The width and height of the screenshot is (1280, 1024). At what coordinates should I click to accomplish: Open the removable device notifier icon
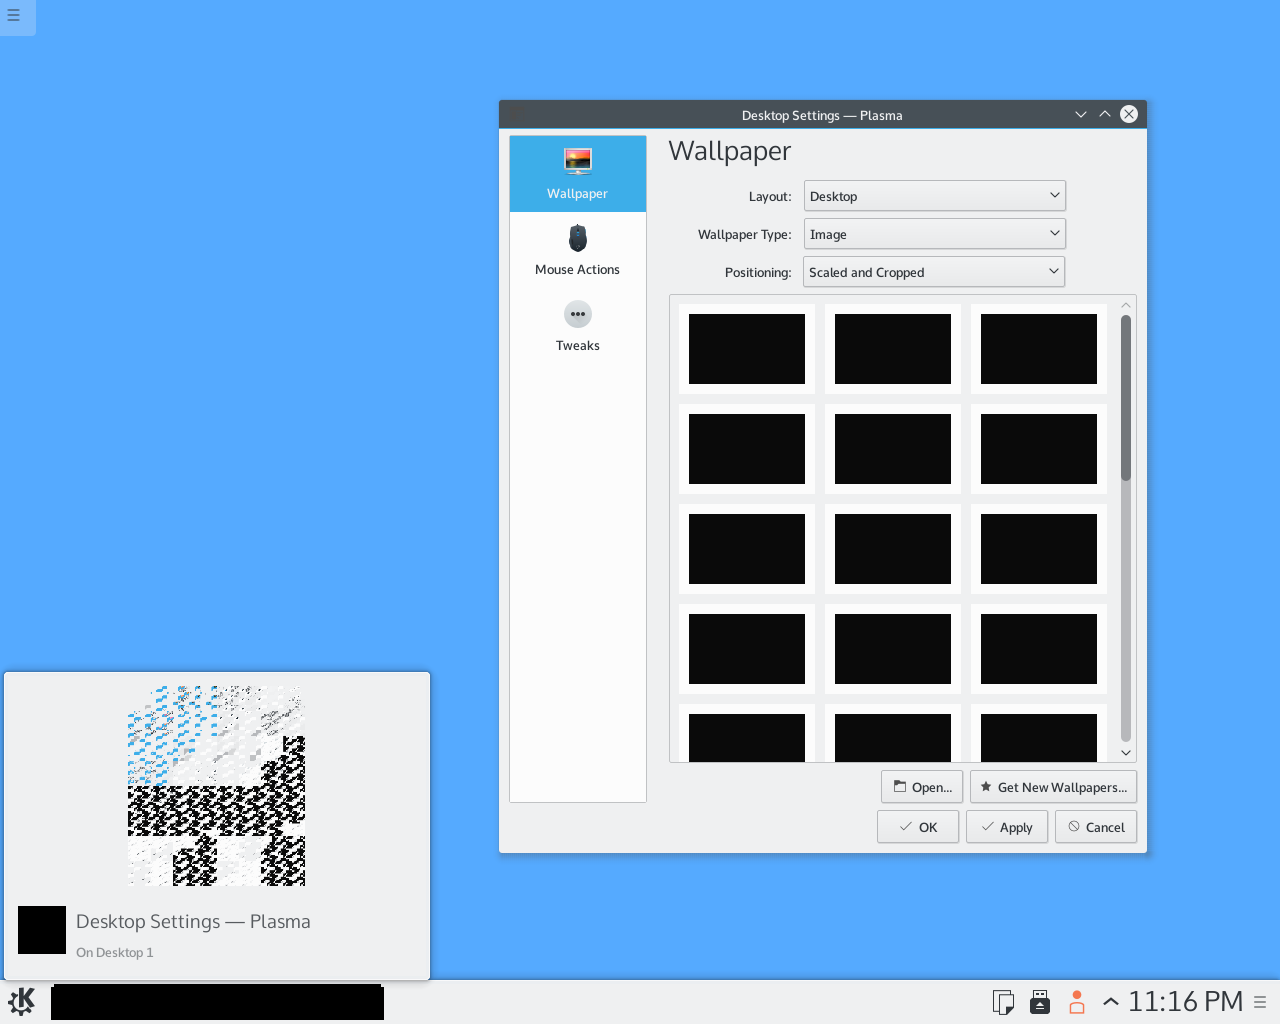point(1040,1002)
